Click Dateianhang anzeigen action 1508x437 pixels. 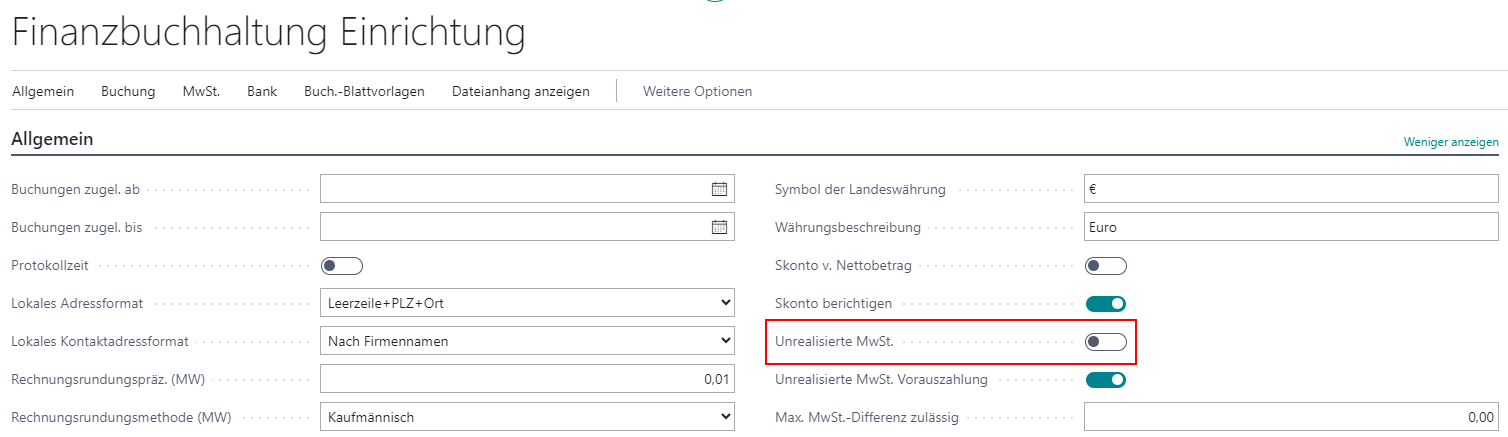pyautogui.click(x=520, y=92)
